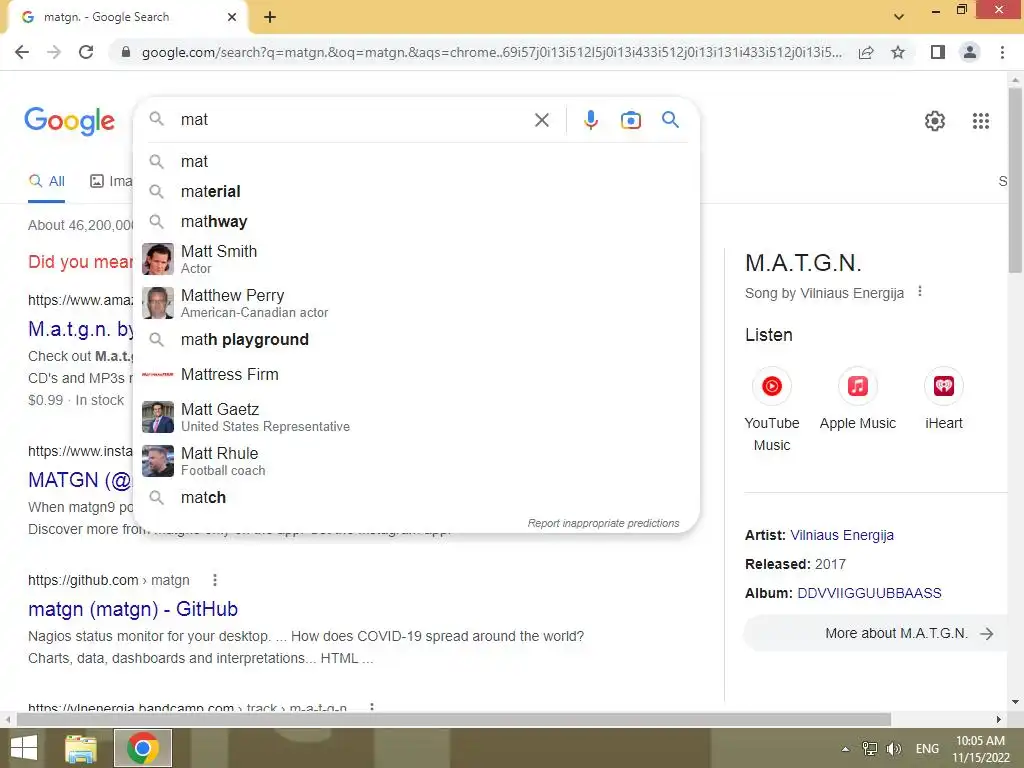Click the Google logo

(x=69, y=121)
